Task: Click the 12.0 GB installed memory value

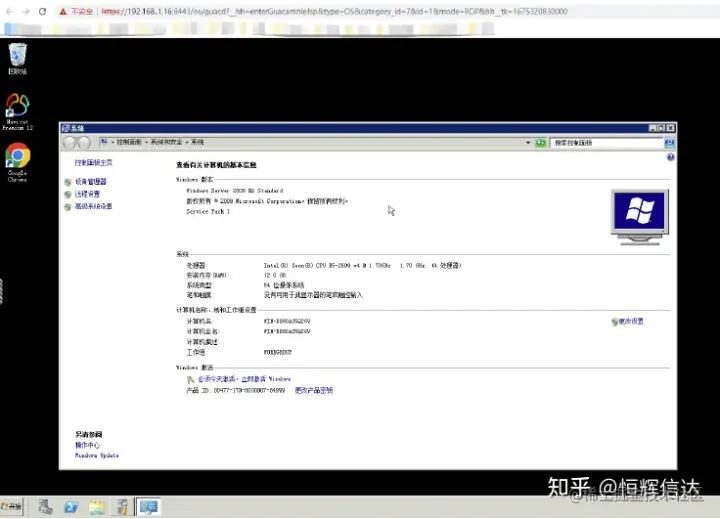Action: (x=275, y=275)
